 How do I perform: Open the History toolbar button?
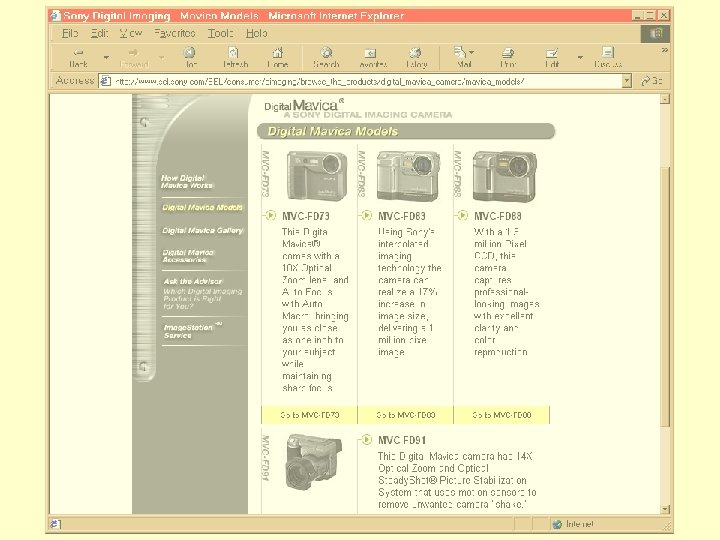click(416, 57)
